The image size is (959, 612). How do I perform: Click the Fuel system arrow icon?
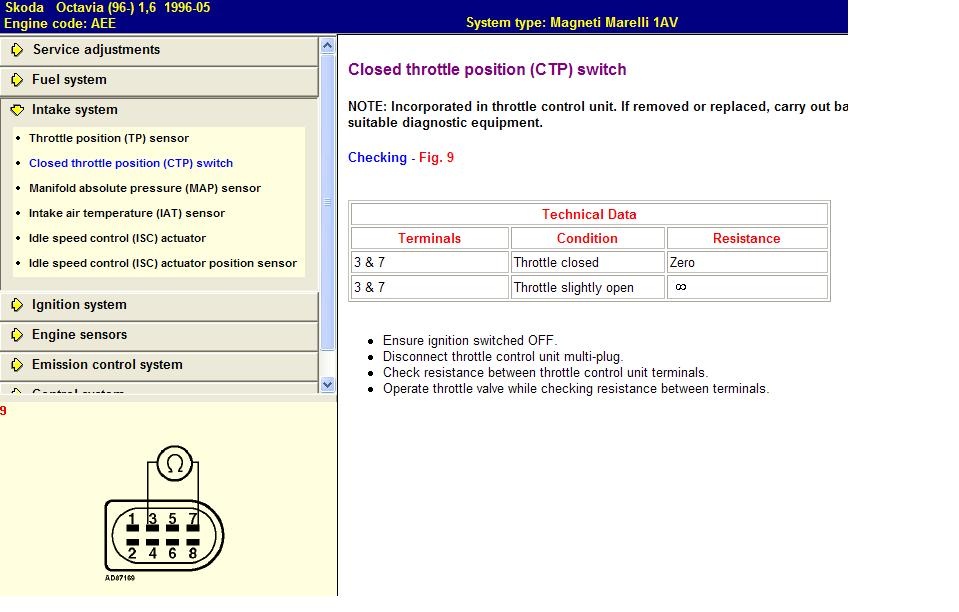[x=17, y=79]
